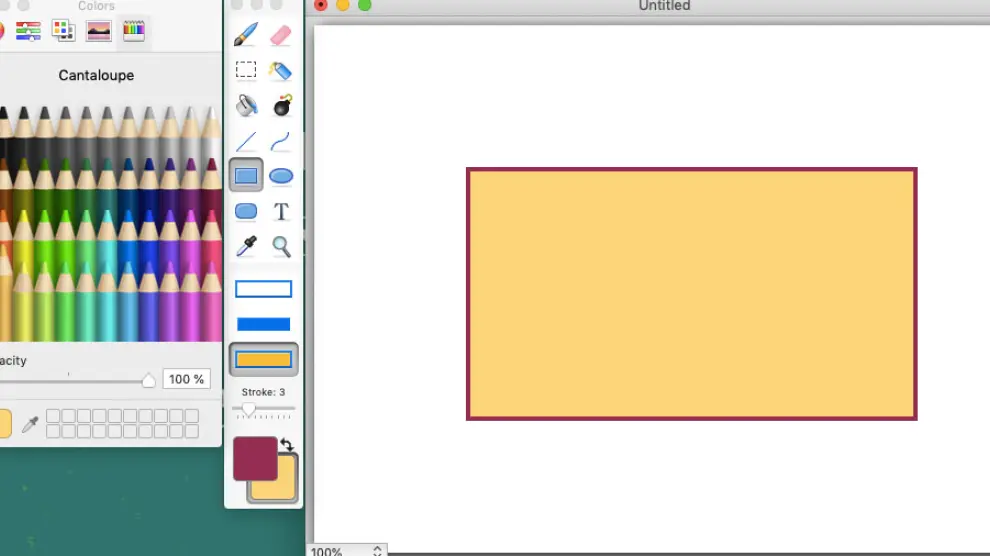Swap foreground and background colors
Viewport: 990px width, 556px height.
(x=287, y=445)
